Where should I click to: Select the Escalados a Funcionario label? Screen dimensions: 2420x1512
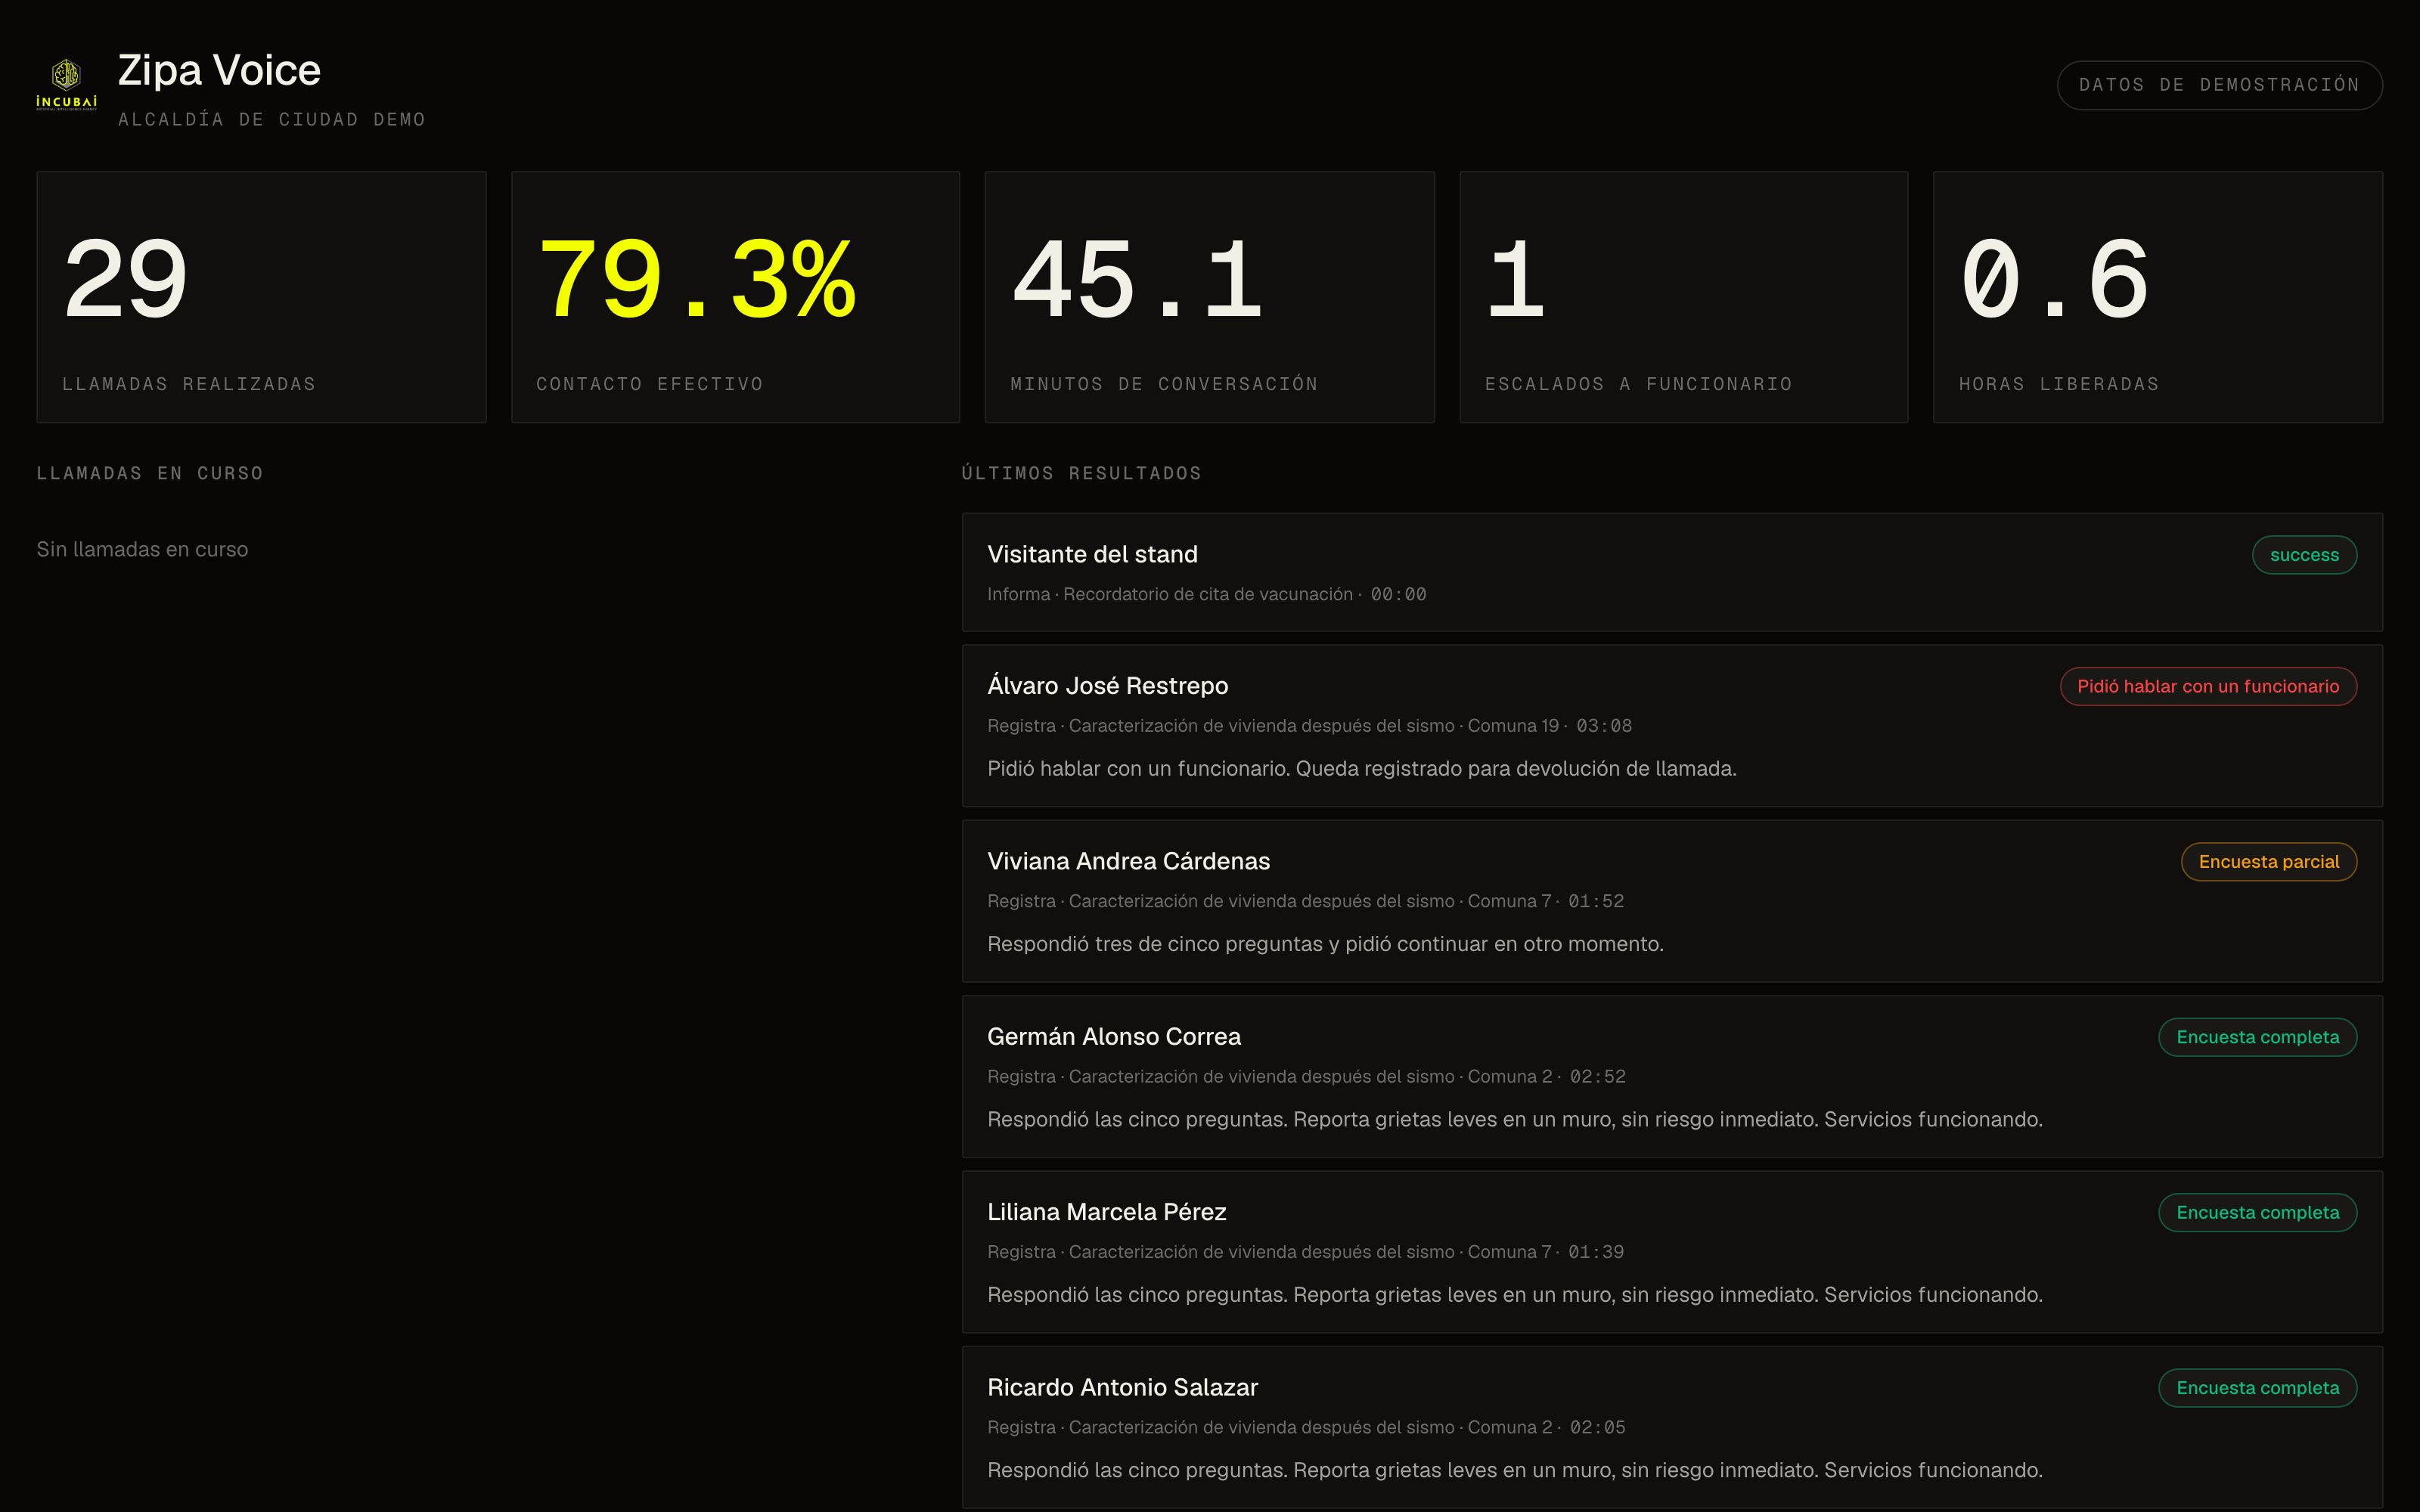pos(1638,384)
